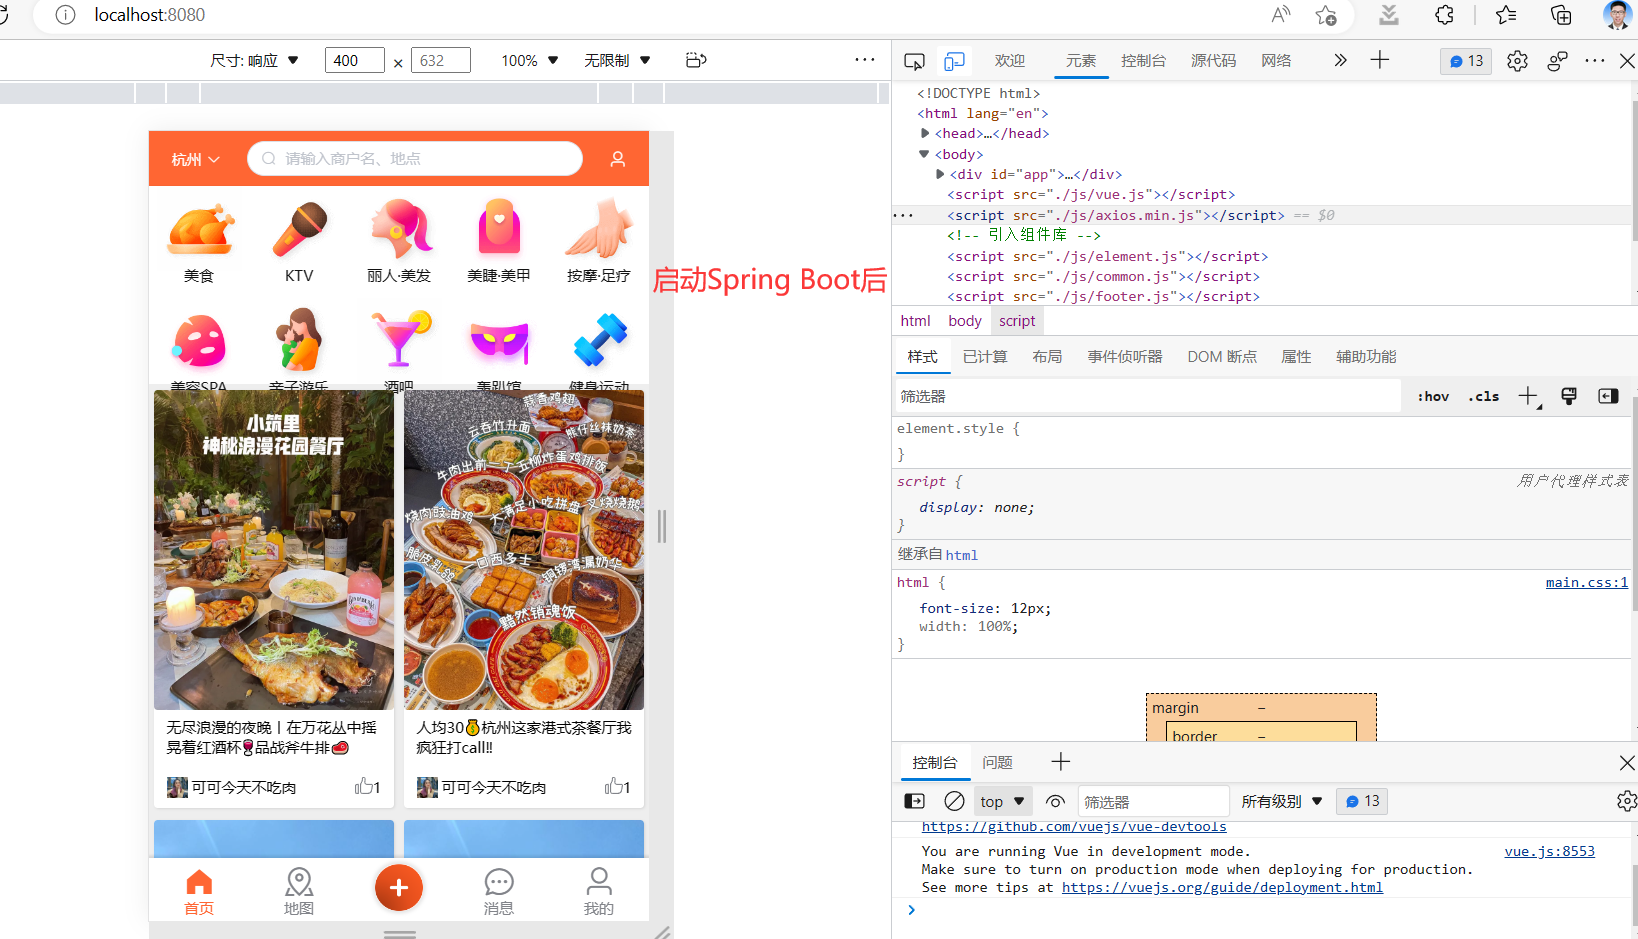Open the DOM 断点 tab
This screenshot has width=1638, height=939.
click(1222, 357)
